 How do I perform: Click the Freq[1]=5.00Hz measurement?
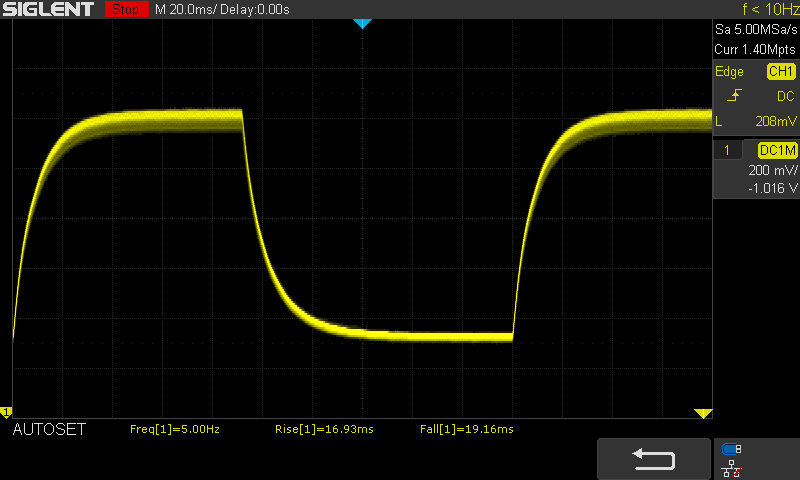tap(175, 430)
